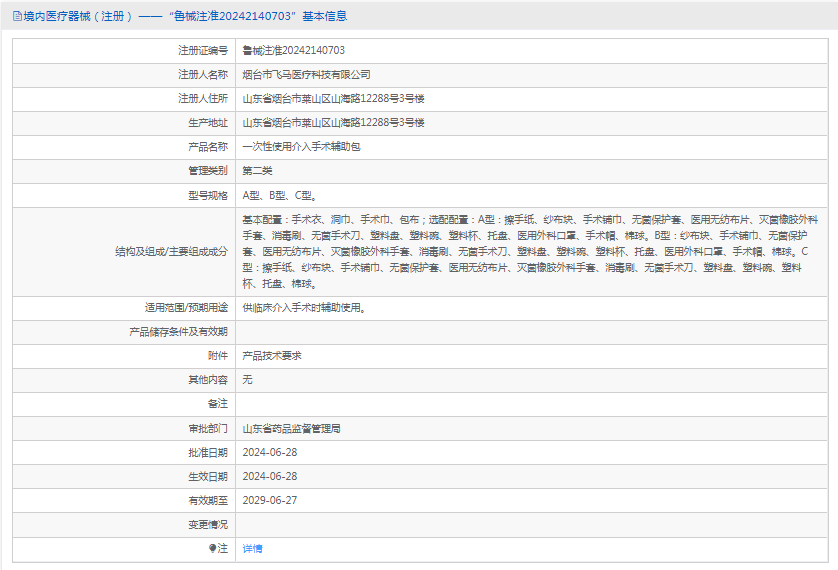Viewport: 838px width, 570px height.
Task: Click the 生产地址 label
Action: coord(208,122)
